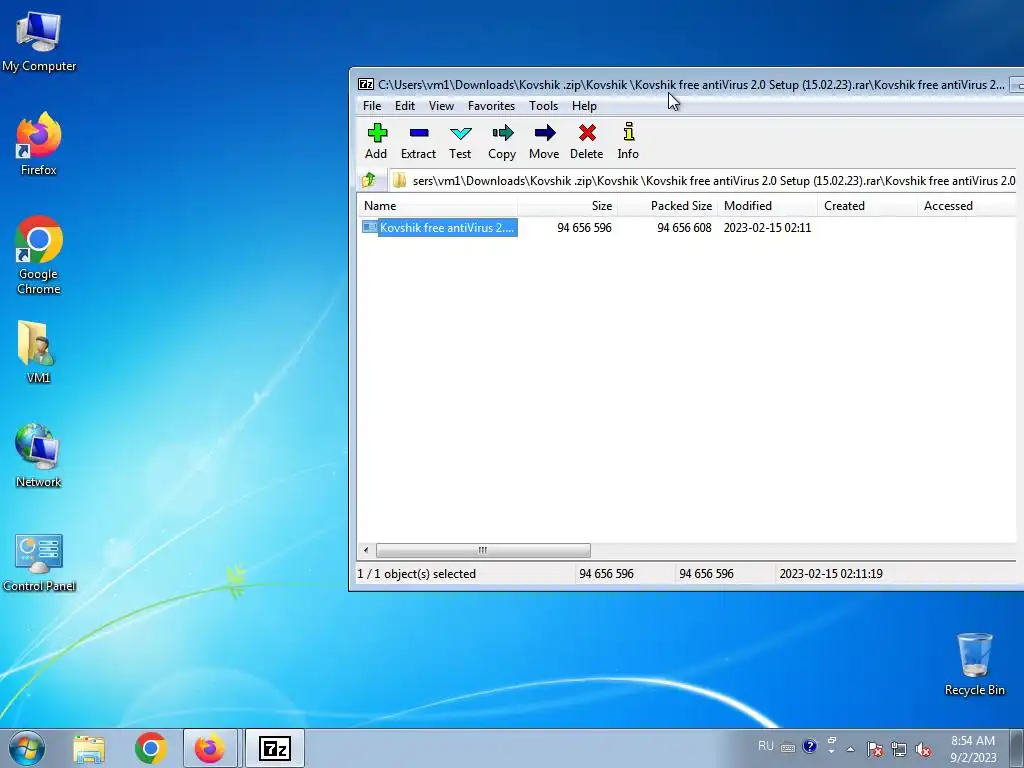Open the Edit menu
Viewport: 1024px width, 768px height.
pyautogui.click(x=405, y=106)
